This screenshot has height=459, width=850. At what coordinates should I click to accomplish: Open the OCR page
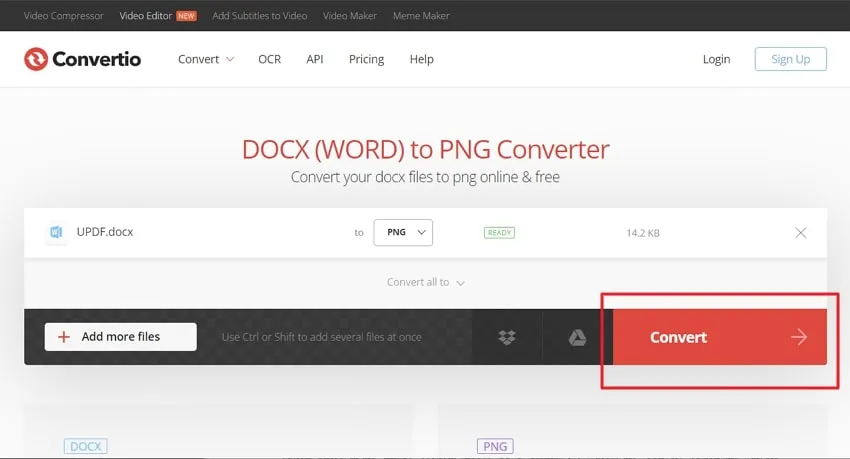[x=269, y=59]
